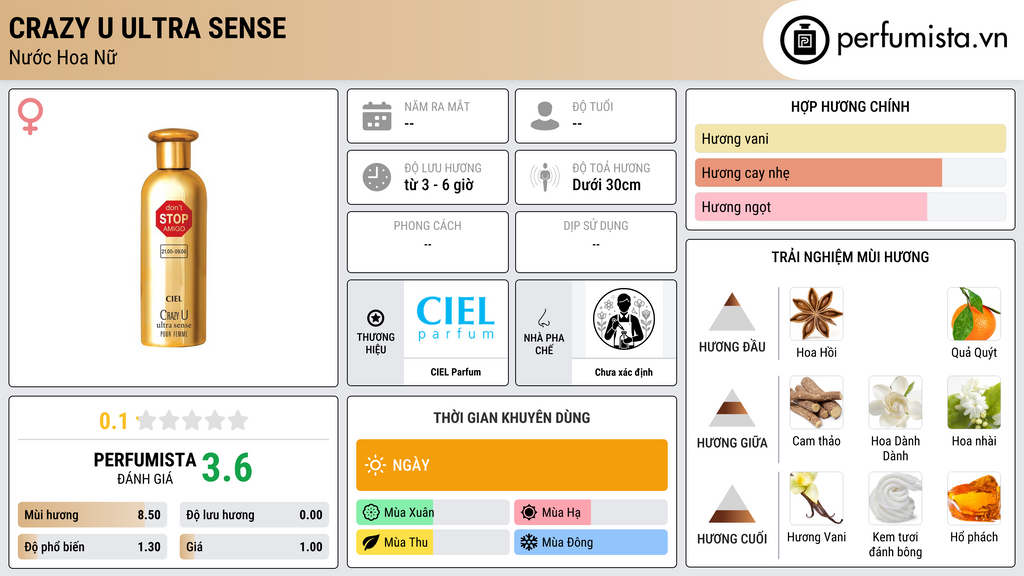Click the snowflake icon for Mùa Đông

point(528,542)
